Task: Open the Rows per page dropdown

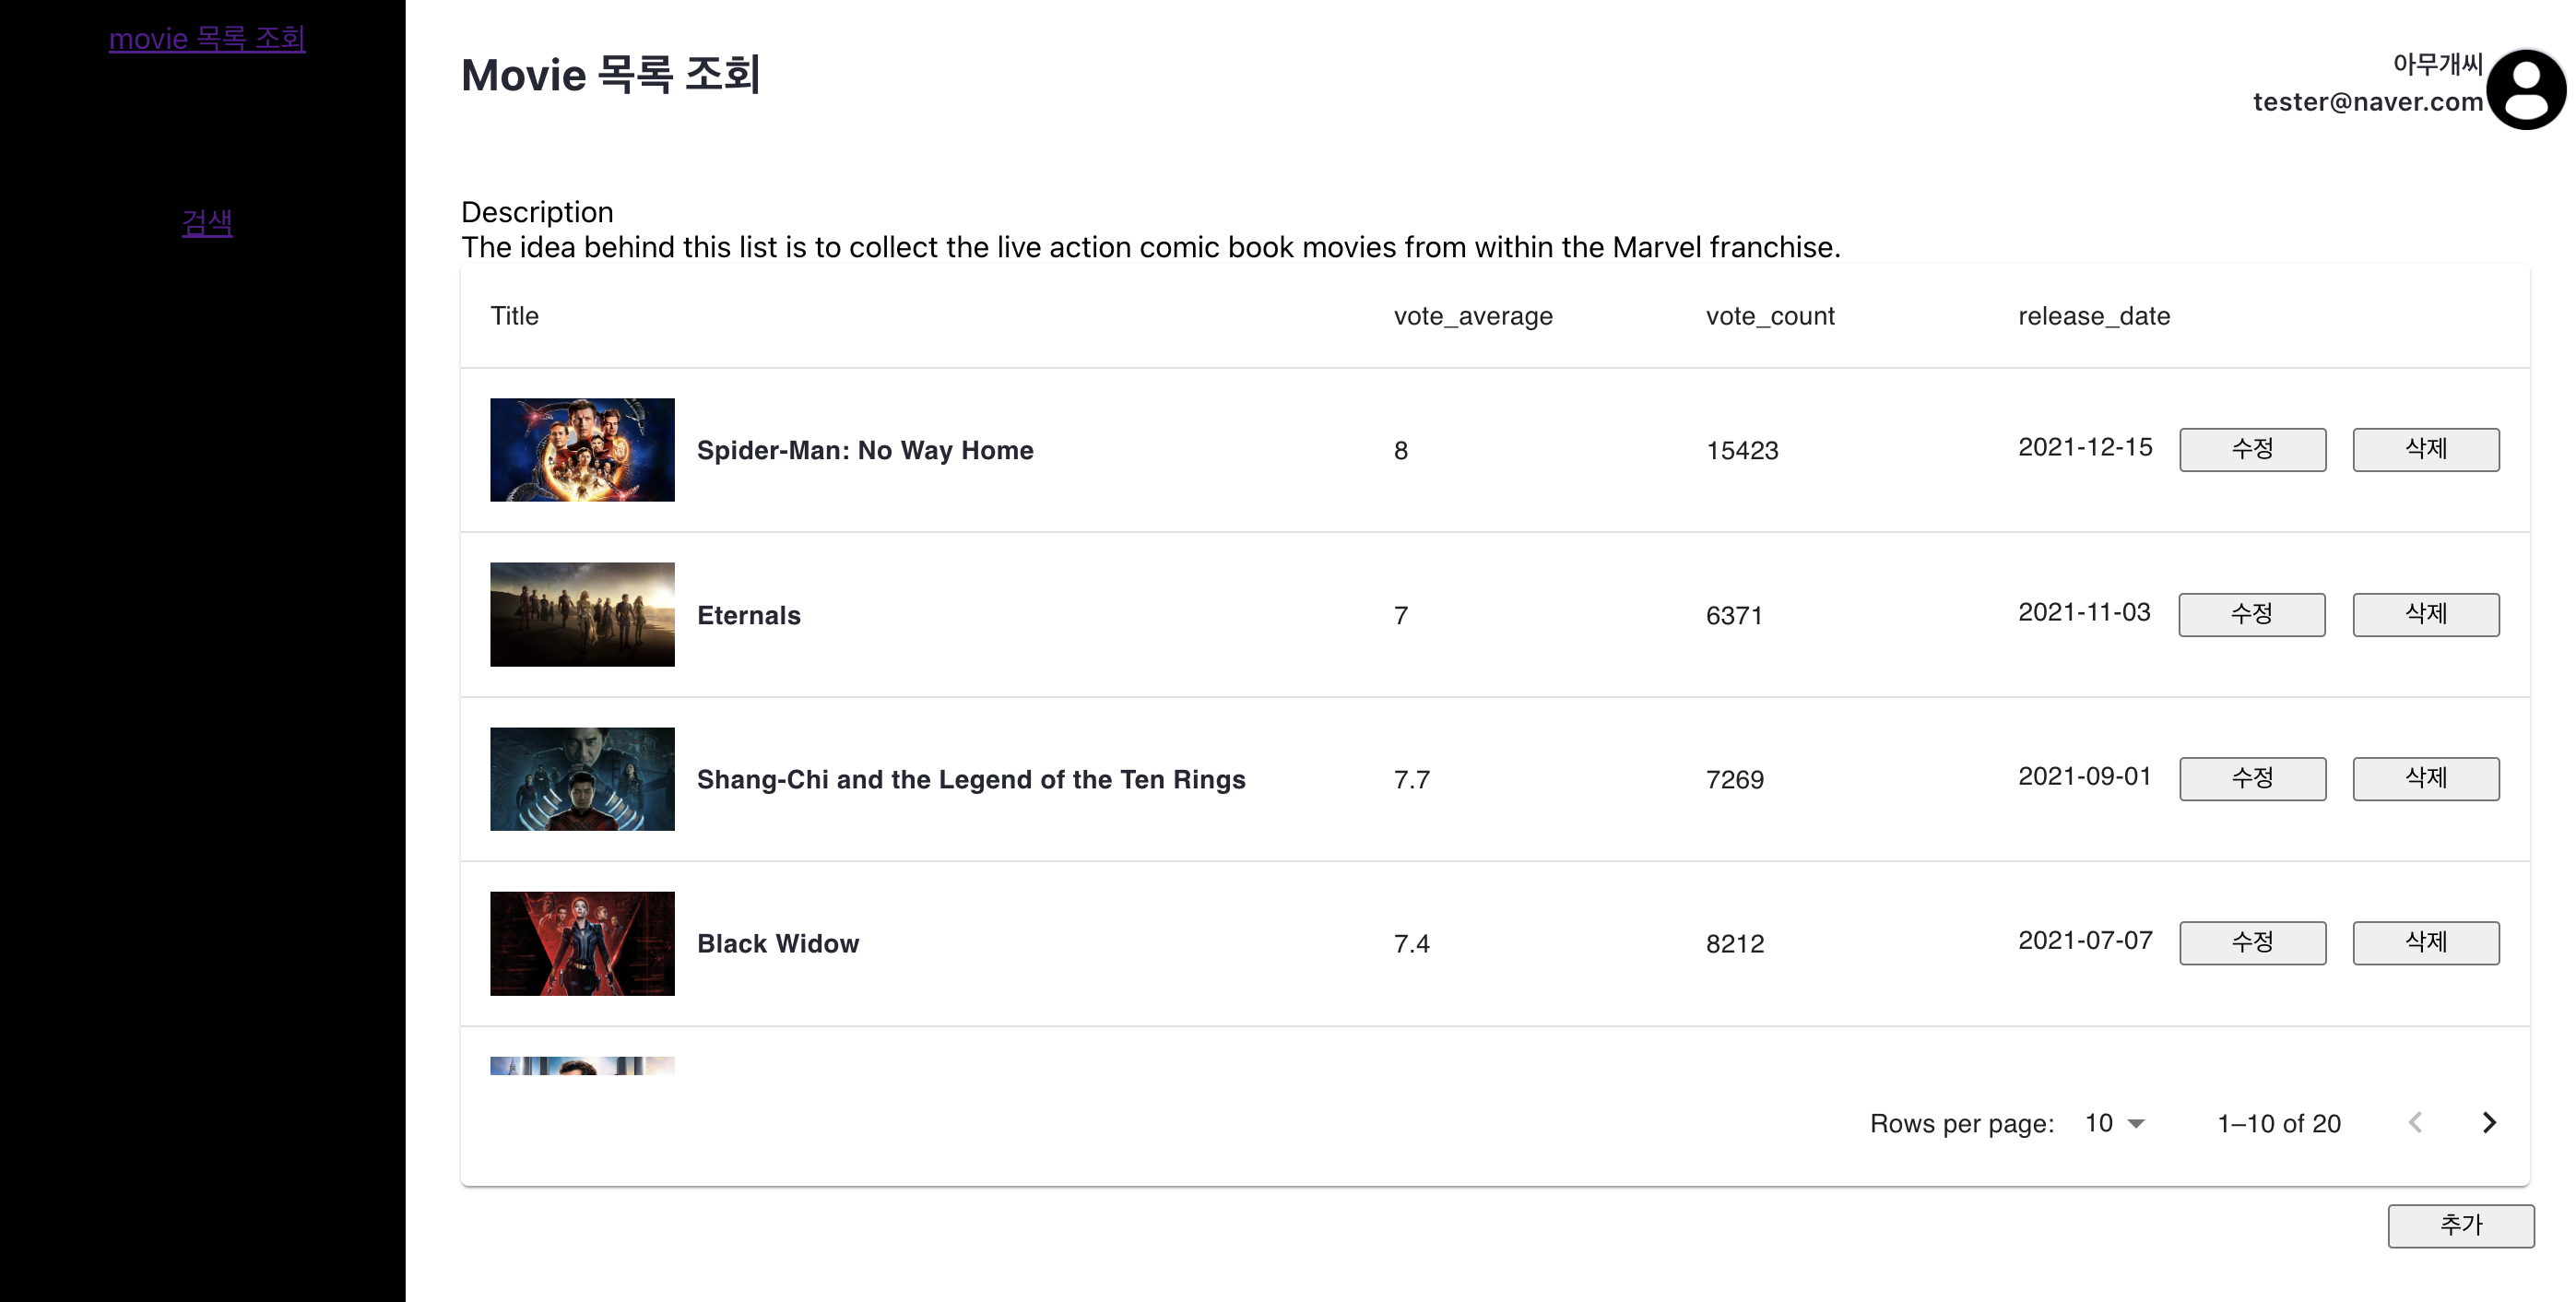Action: point(2111,1123)
